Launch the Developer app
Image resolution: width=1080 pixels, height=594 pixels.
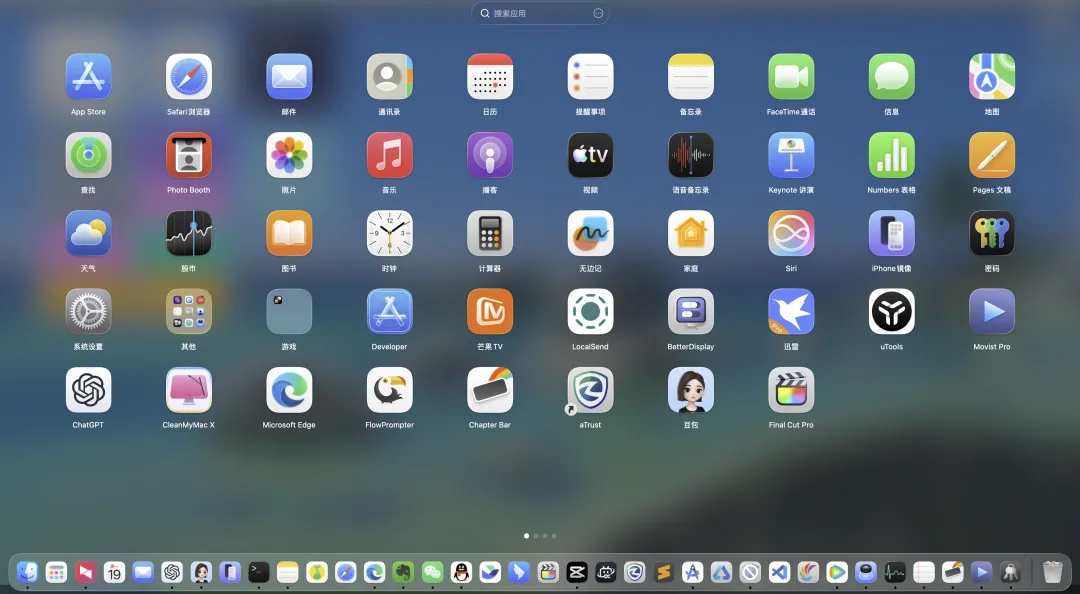pos(390,311)
